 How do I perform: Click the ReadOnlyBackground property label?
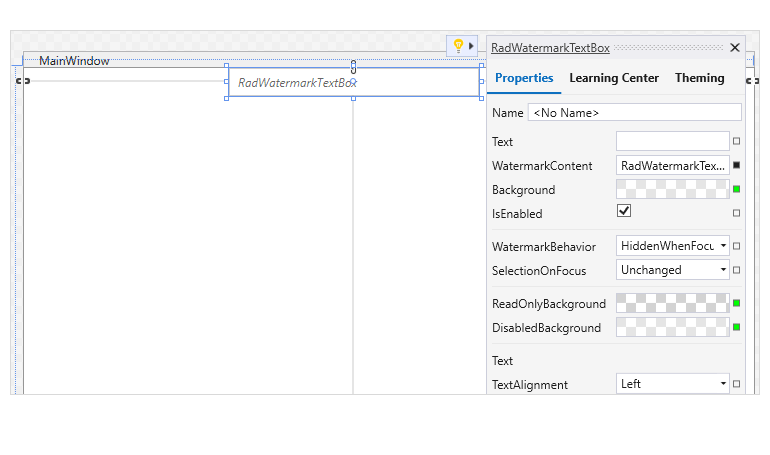click(549, 304)
